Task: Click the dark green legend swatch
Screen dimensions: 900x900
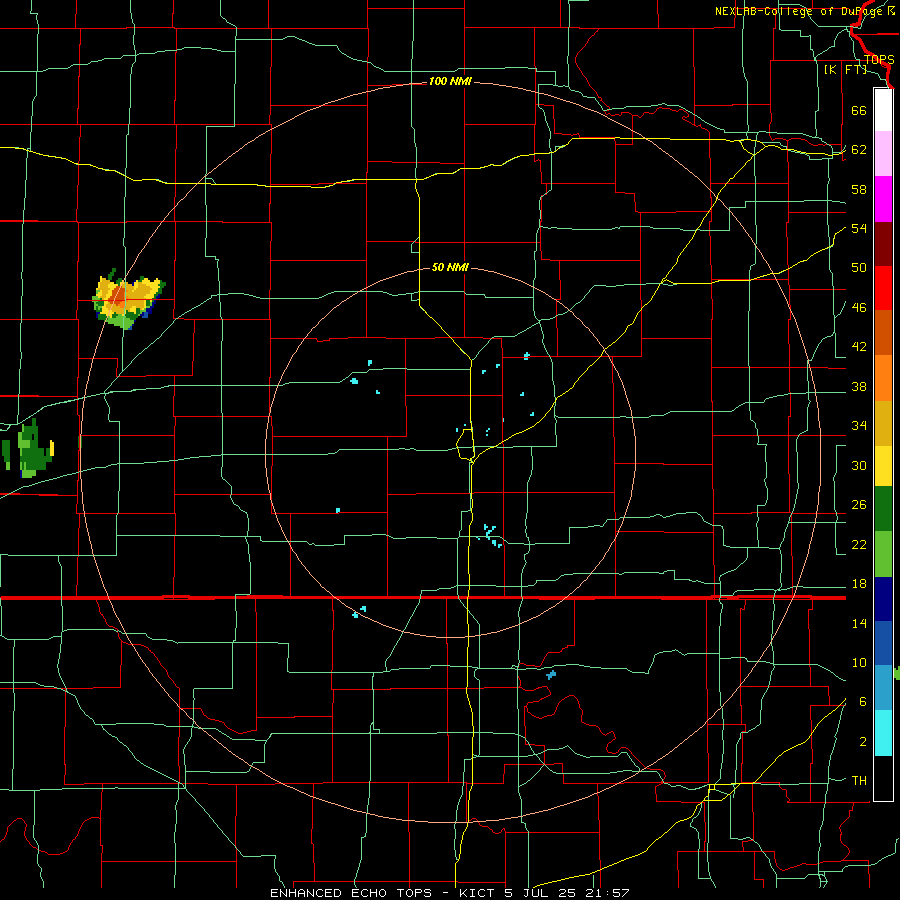Action: pos(883,509)
